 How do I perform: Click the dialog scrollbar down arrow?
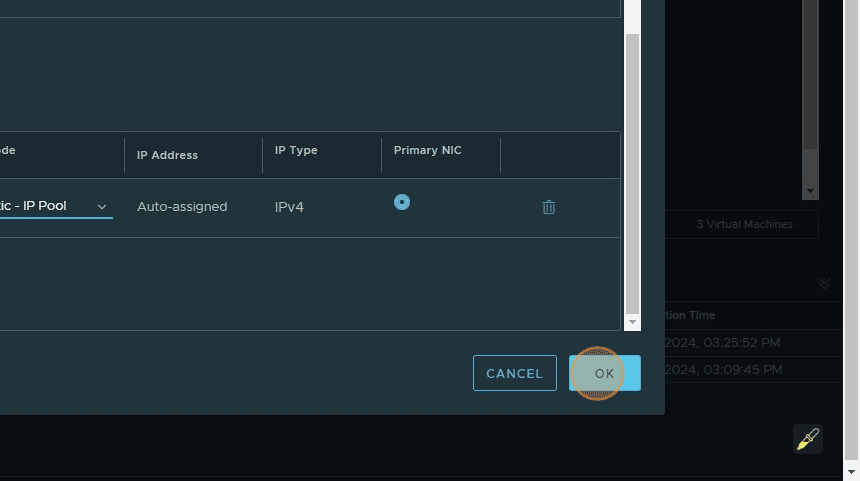(x=632, y=322)
